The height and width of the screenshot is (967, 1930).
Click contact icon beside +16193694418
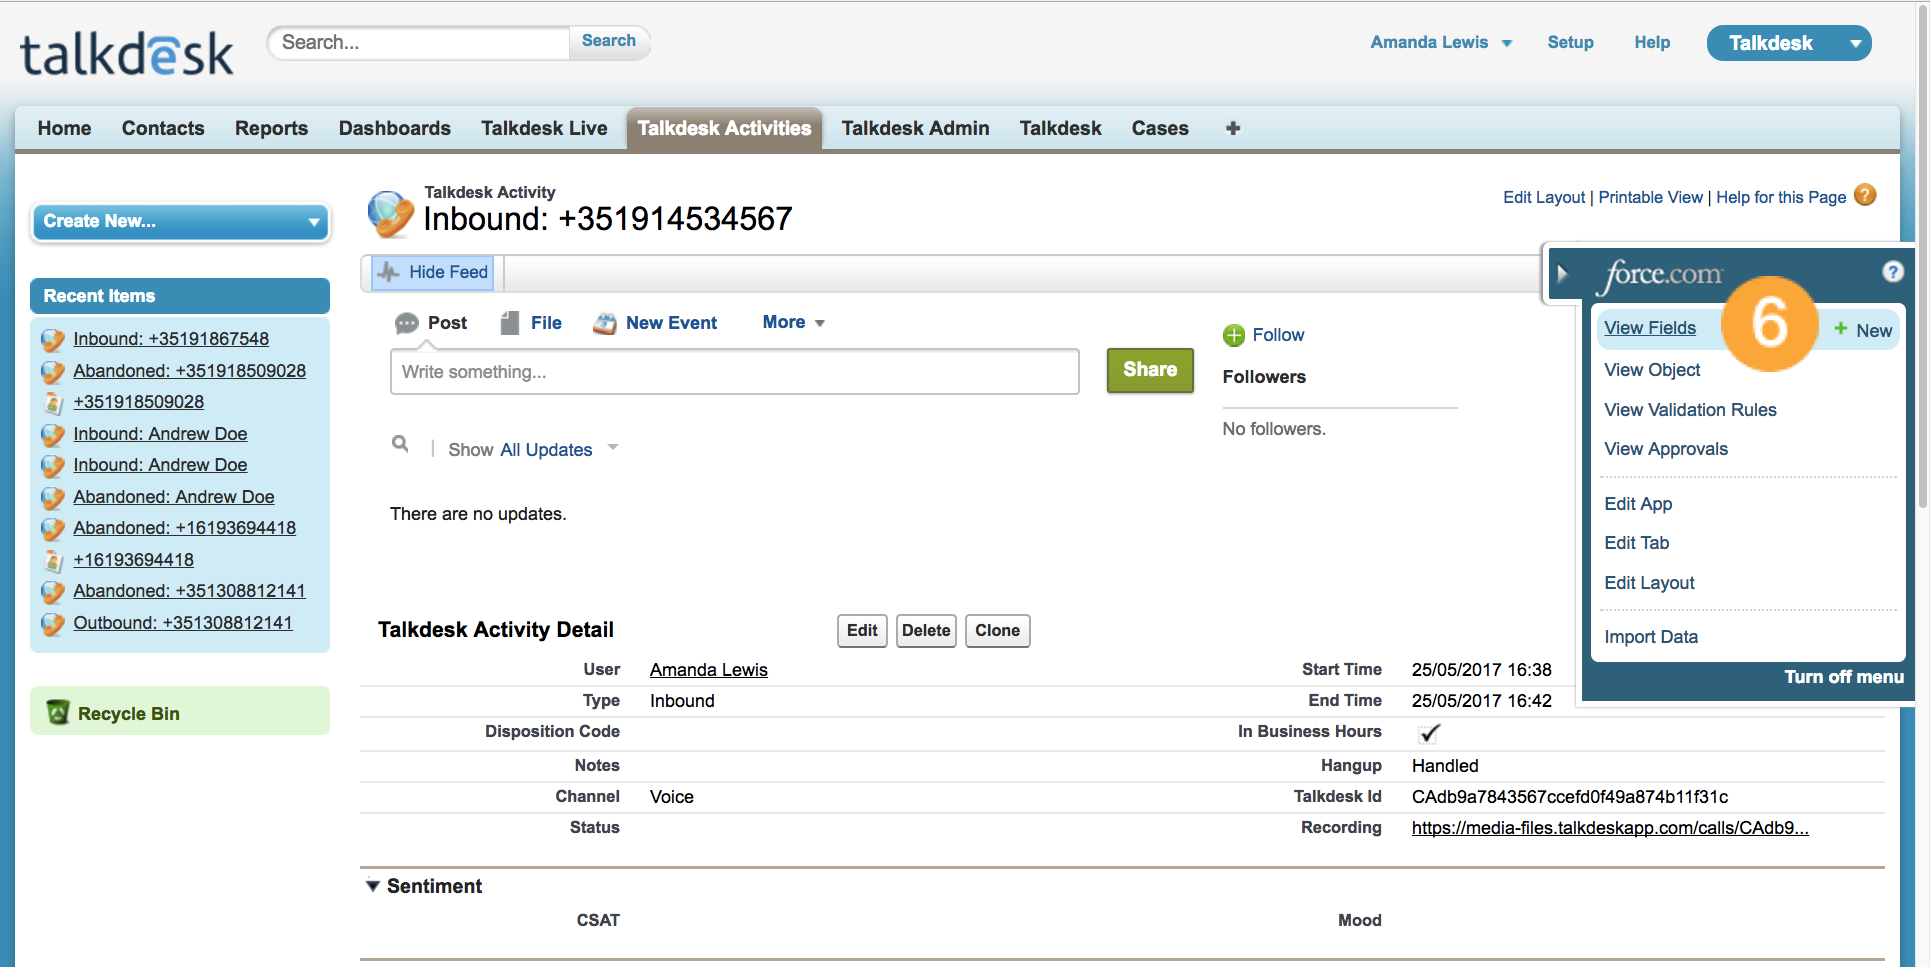click(x=54, y=561)
